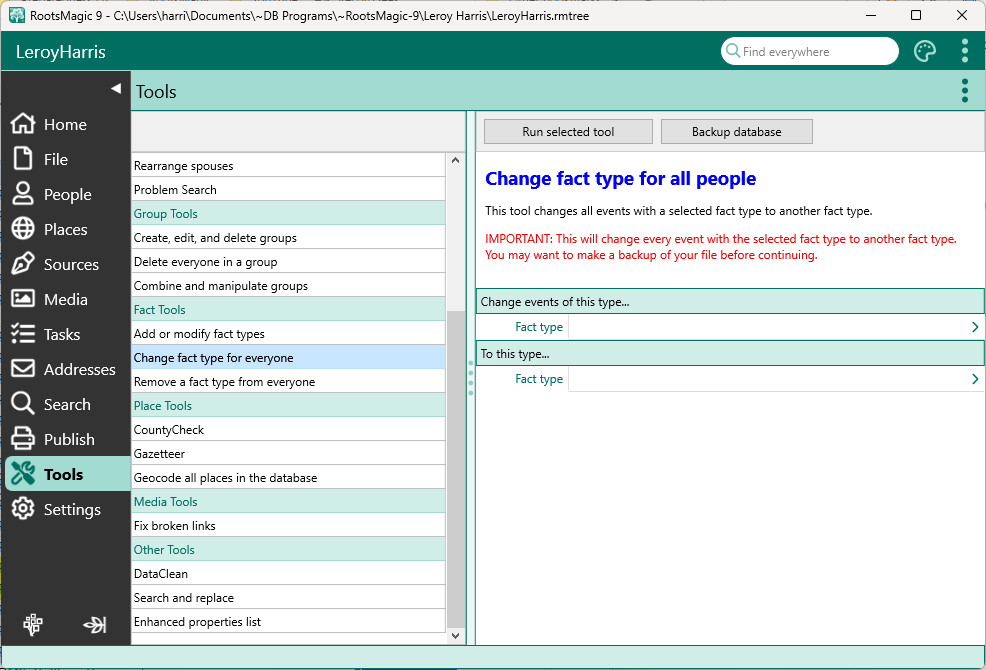Click the pedigree tree icon at sidebar bottom
Screen dimensions: 986x670
tap(33, 625)
